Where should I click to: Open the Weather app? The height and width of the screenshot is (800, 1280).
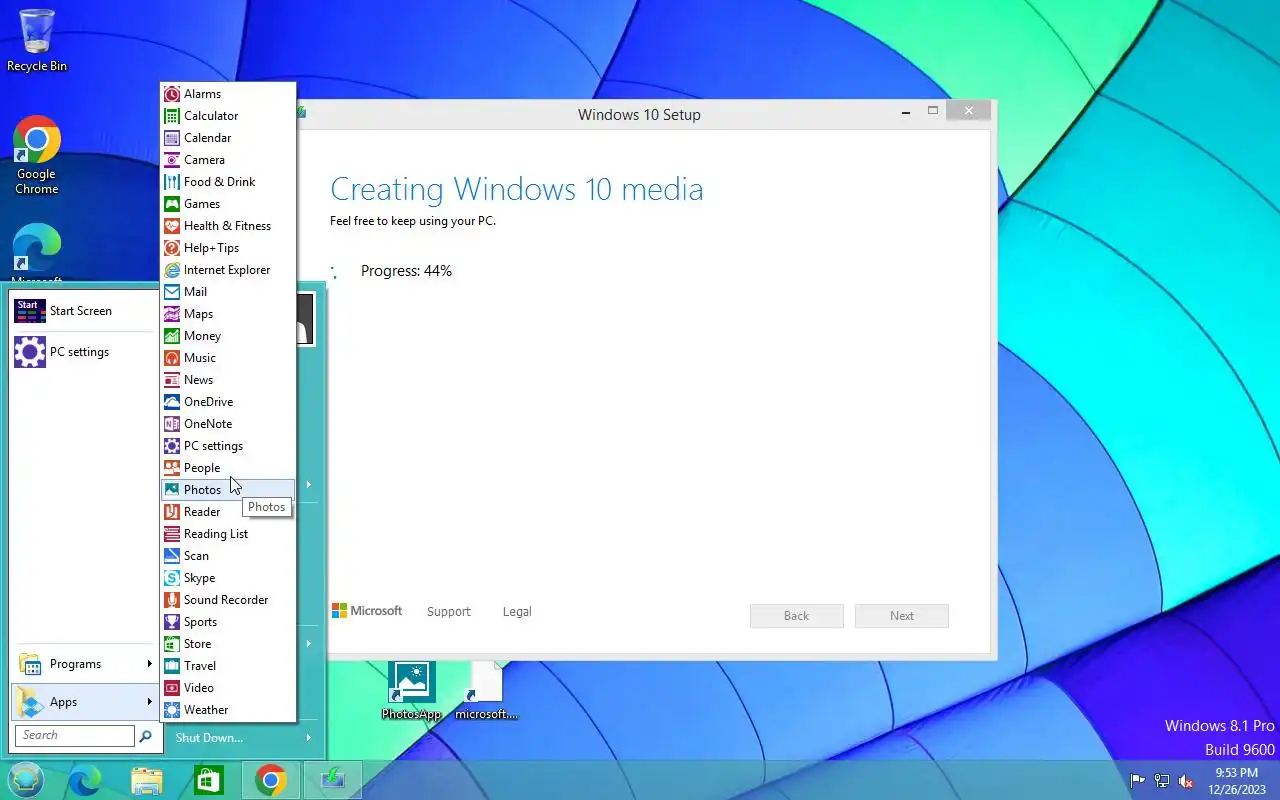coord(228,710)
